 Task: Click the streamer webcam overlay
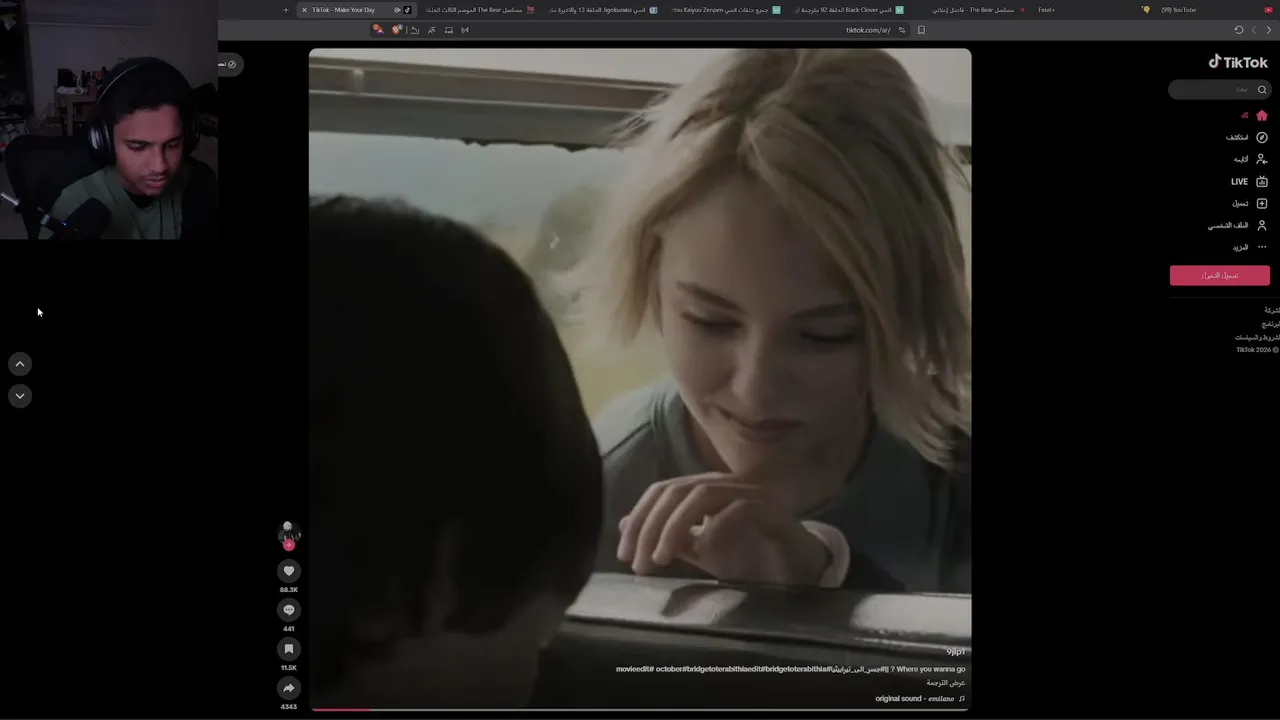click(109, 120)
